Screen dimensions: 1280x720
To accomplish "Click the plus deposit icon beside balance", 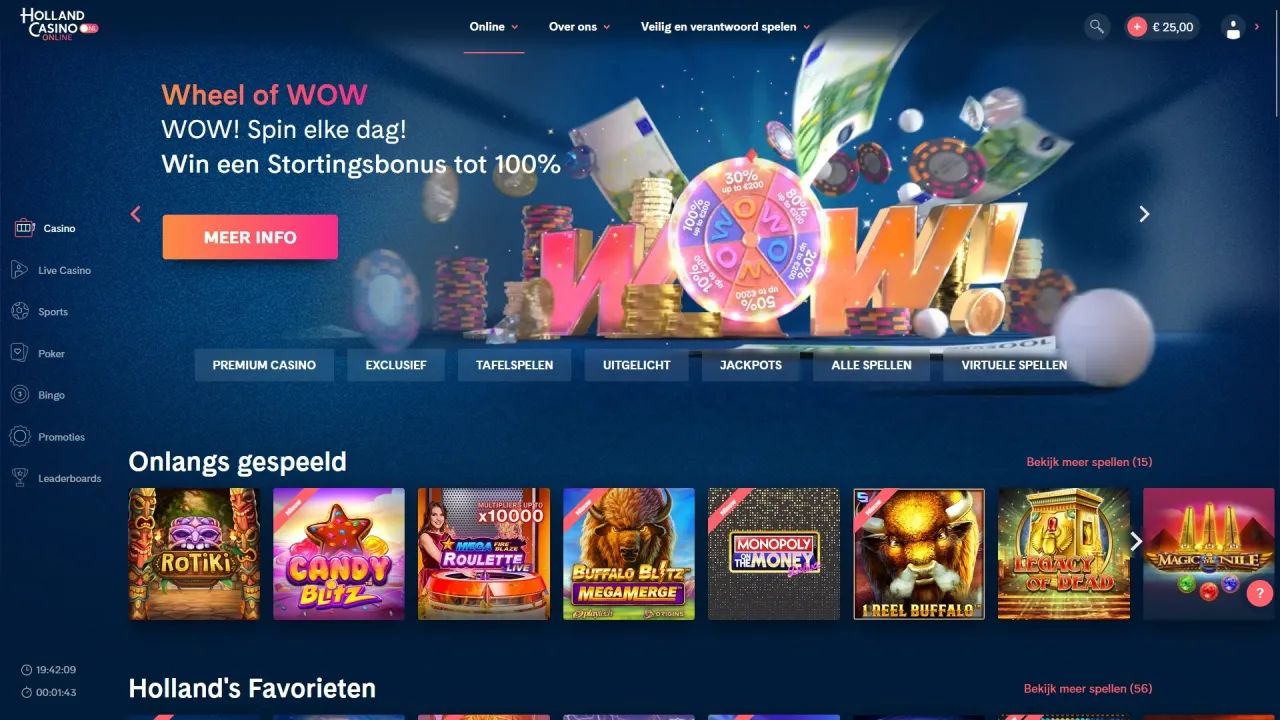I will click(x=1137, y=27).
